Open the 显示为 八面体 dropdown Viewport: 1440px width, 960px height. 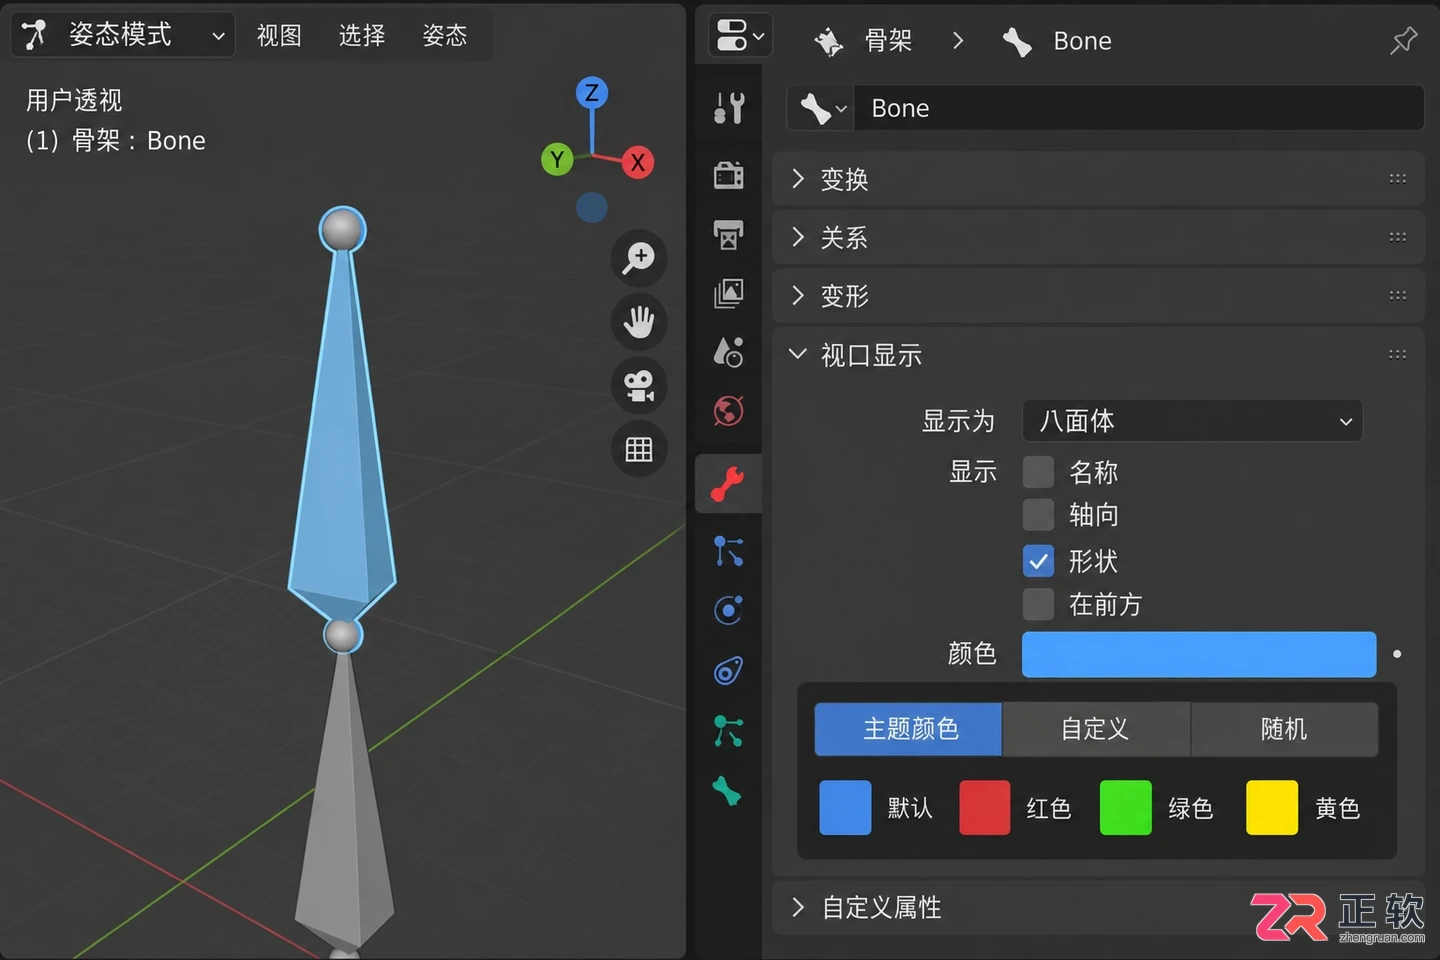point(1192,421)
